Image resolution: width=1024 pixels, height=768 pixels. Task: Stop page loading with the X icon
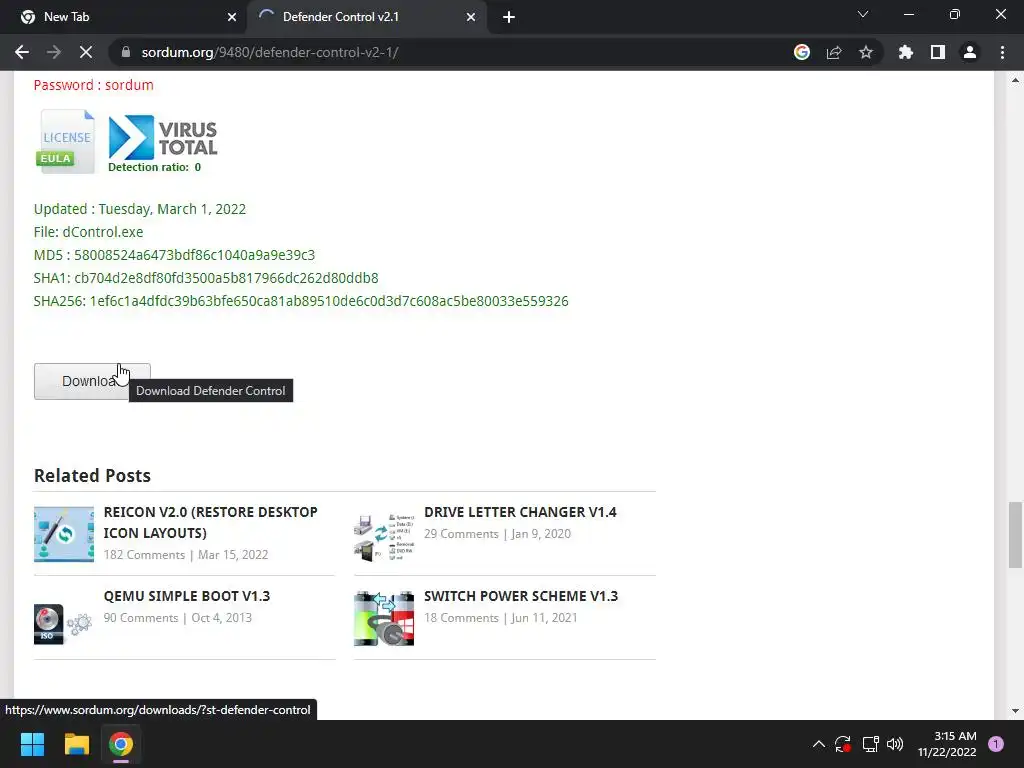[x=86, y=52]
